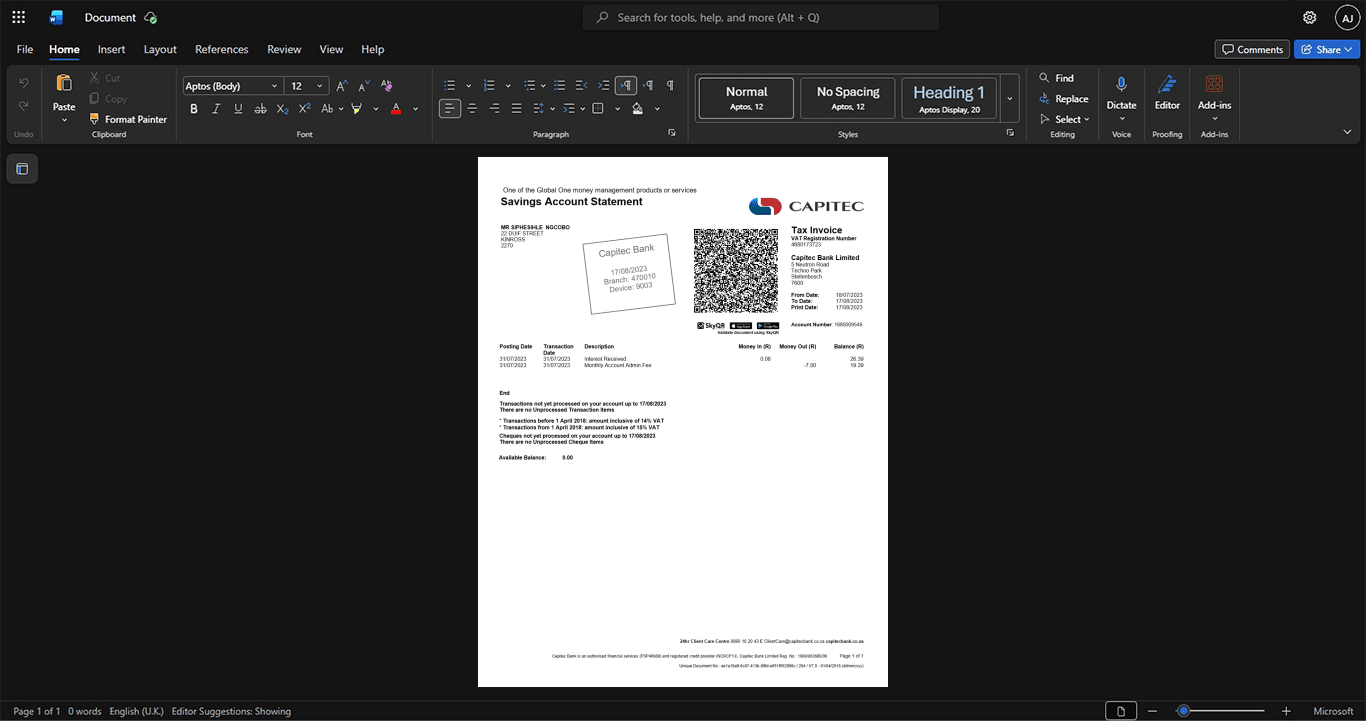Justify paragraph text
This screenshot has width=1366, height=721.
coord(516,108)
